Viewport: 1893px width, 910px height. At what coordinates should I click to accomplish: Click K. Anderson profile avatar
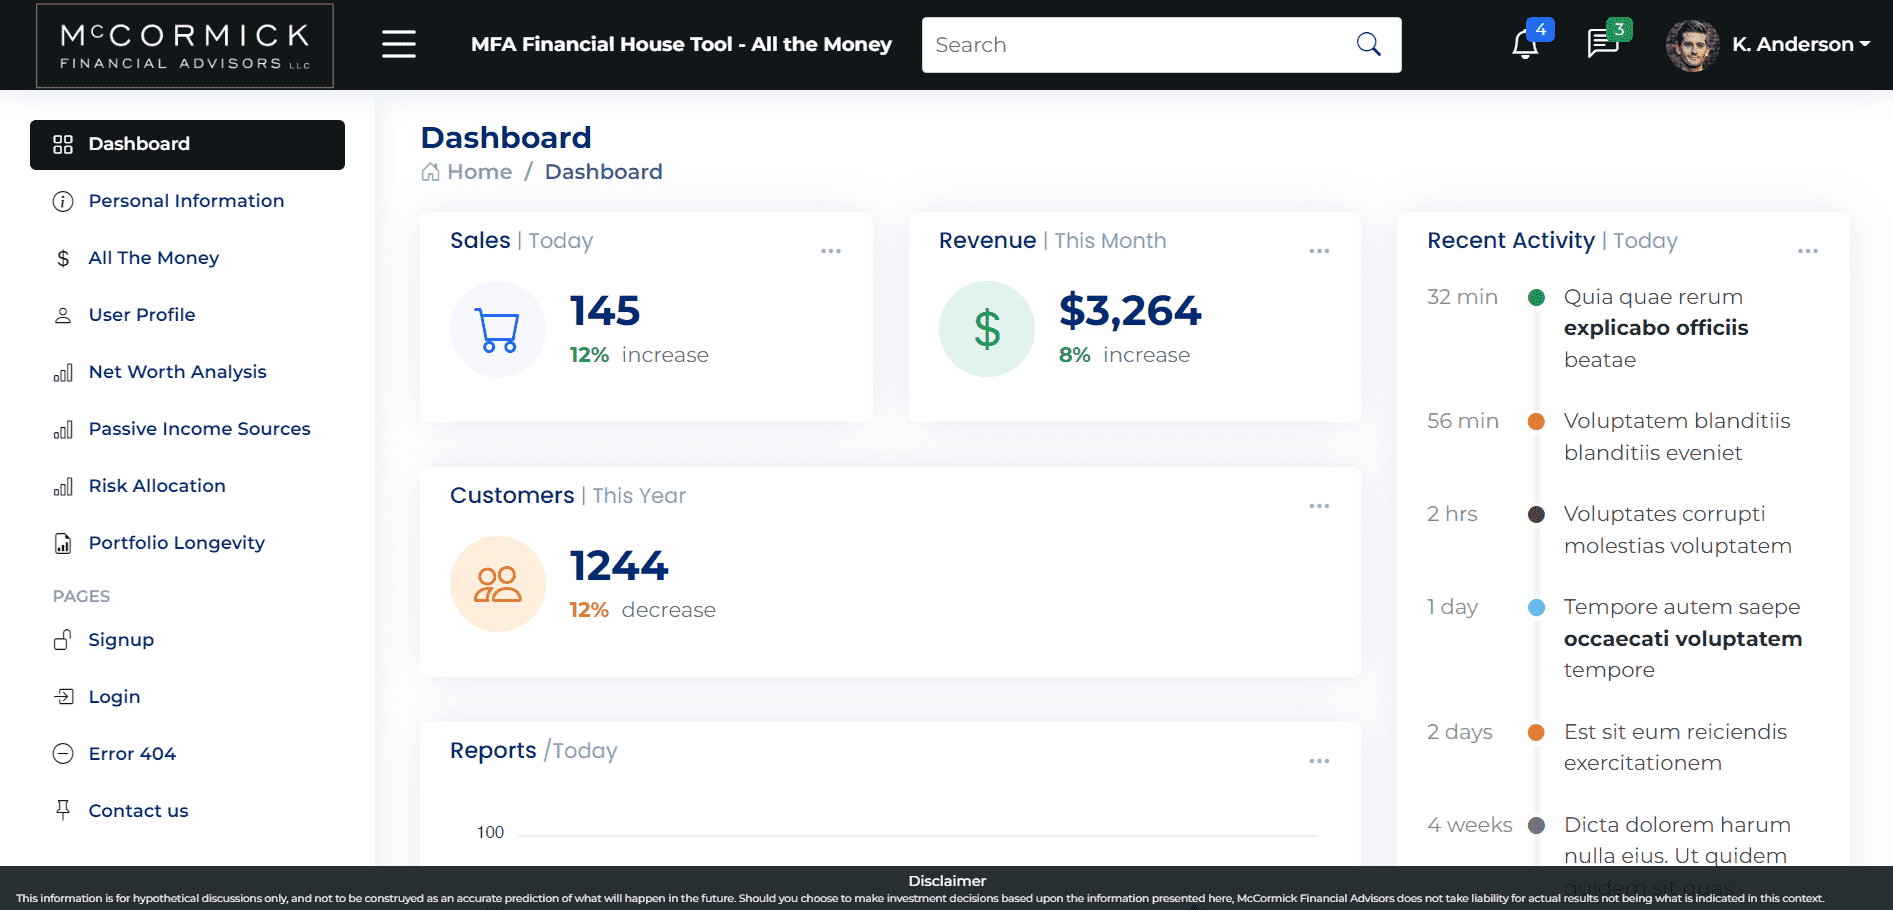point(1692,45)
